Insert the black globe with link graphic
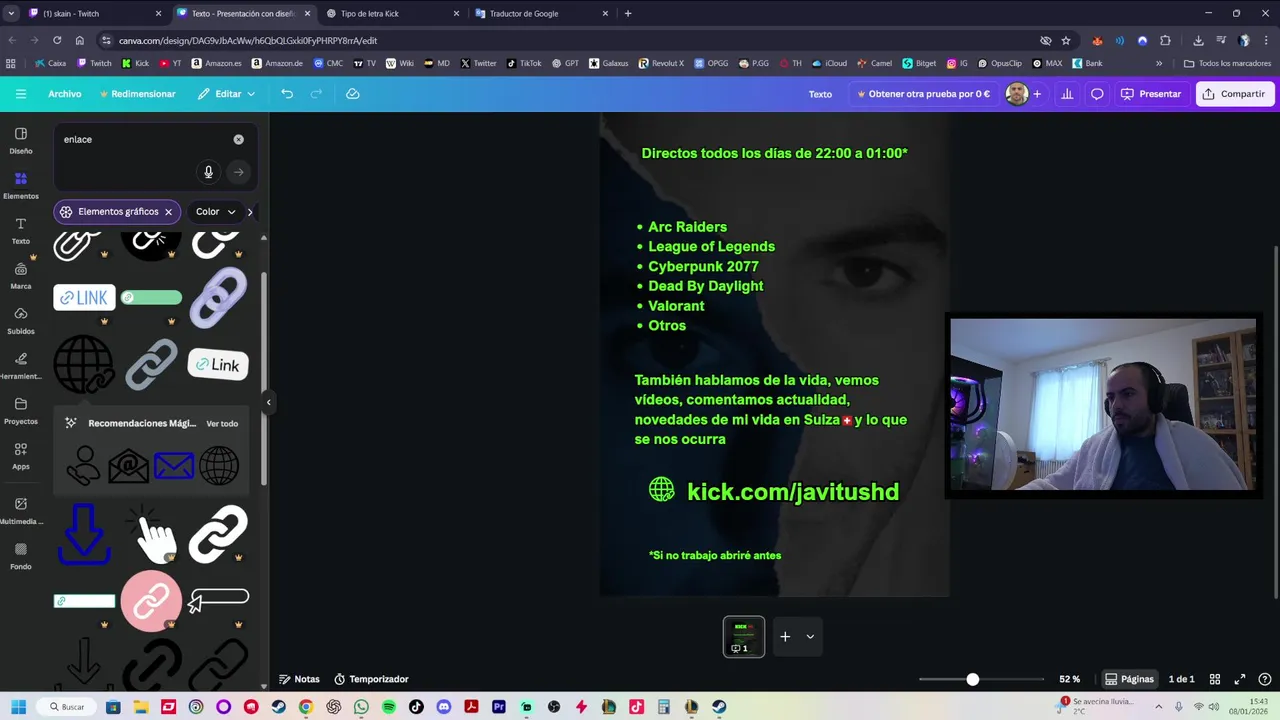 (84, 364)
